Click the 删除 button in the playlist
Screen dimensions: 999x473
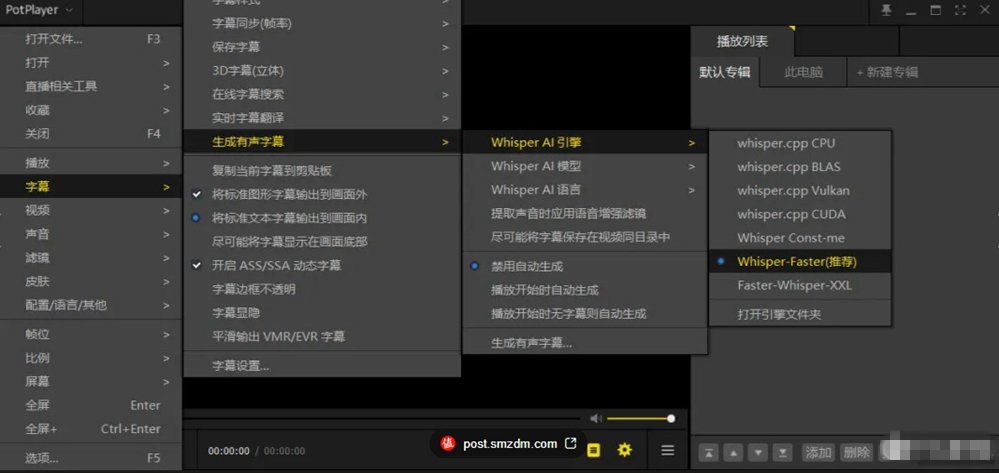857,453
